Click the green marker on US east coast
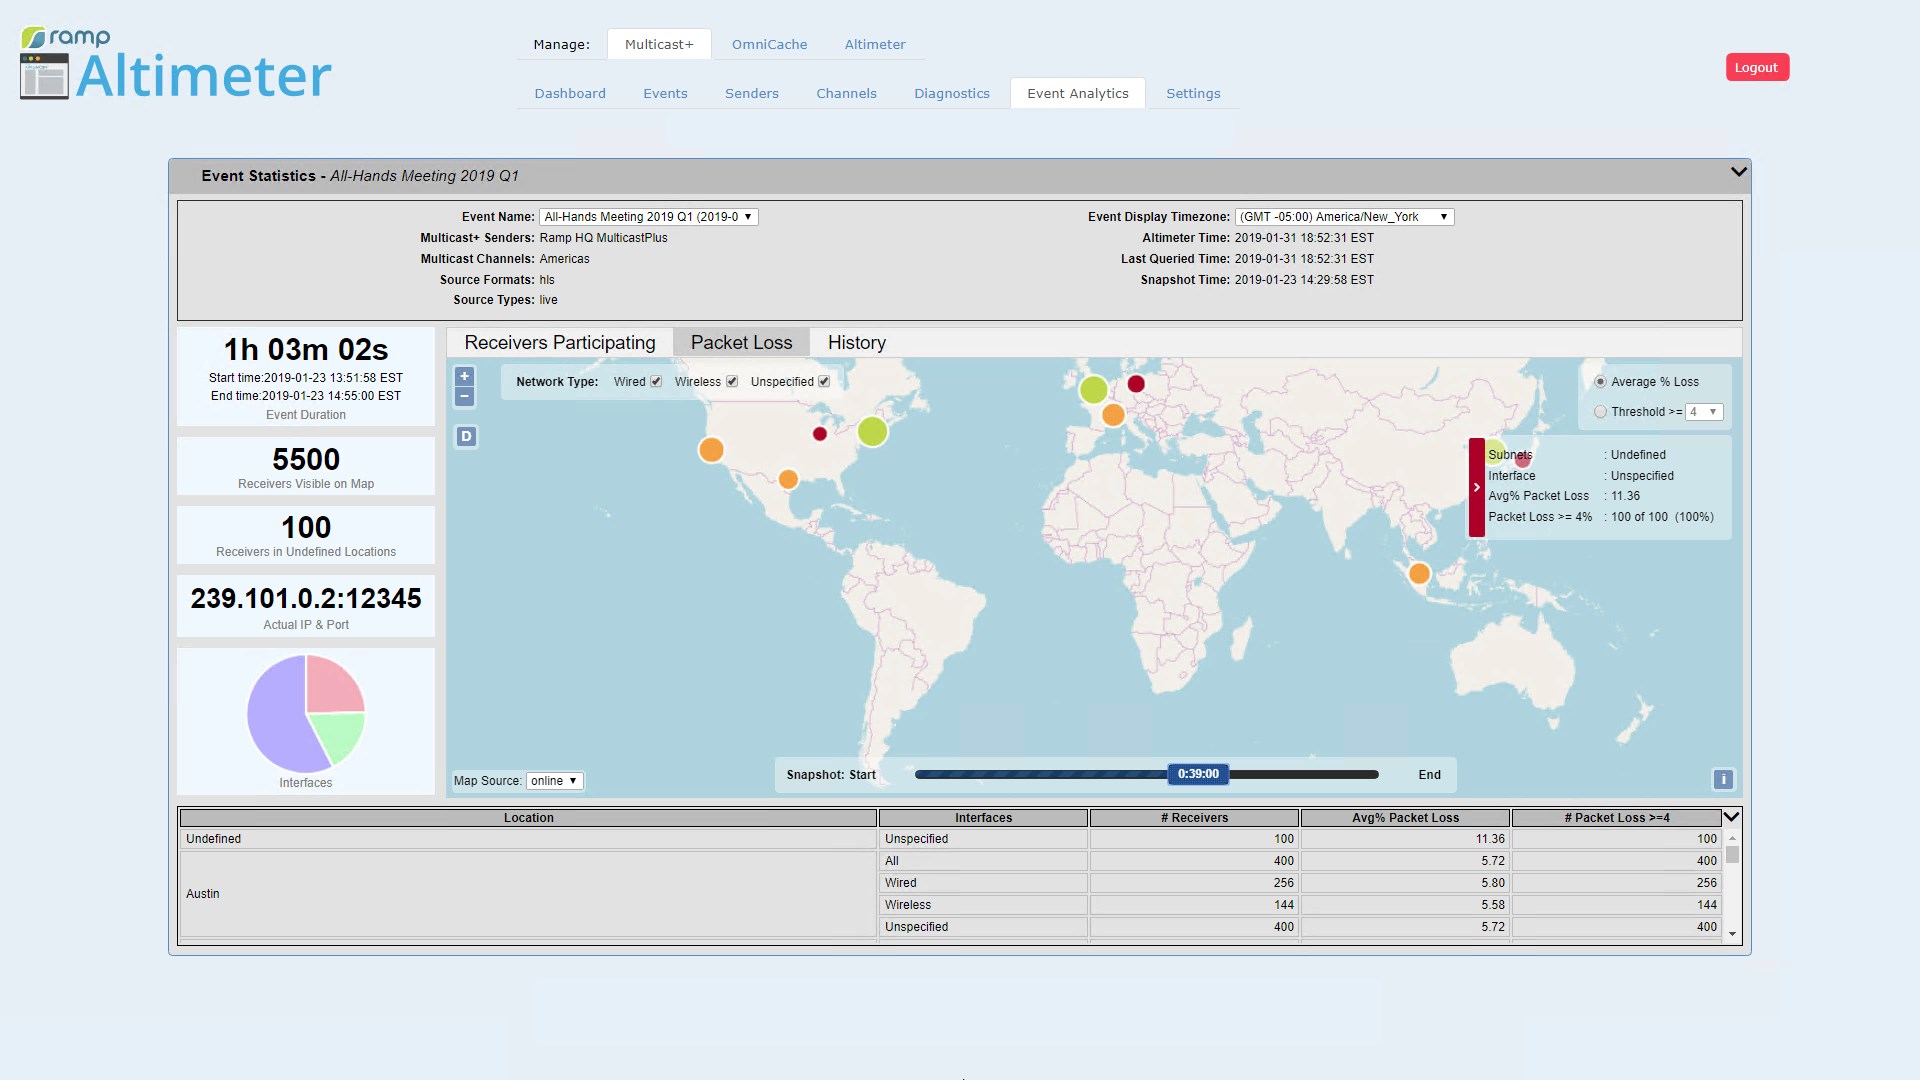 [872, 432]
